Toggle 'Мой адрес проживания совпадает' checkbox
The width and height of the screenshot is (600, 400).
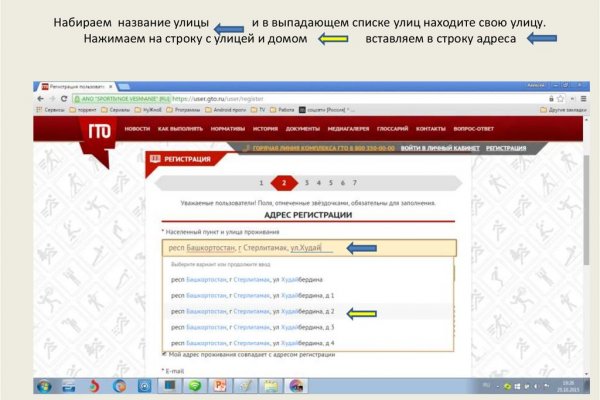click(x=165, y=354)
